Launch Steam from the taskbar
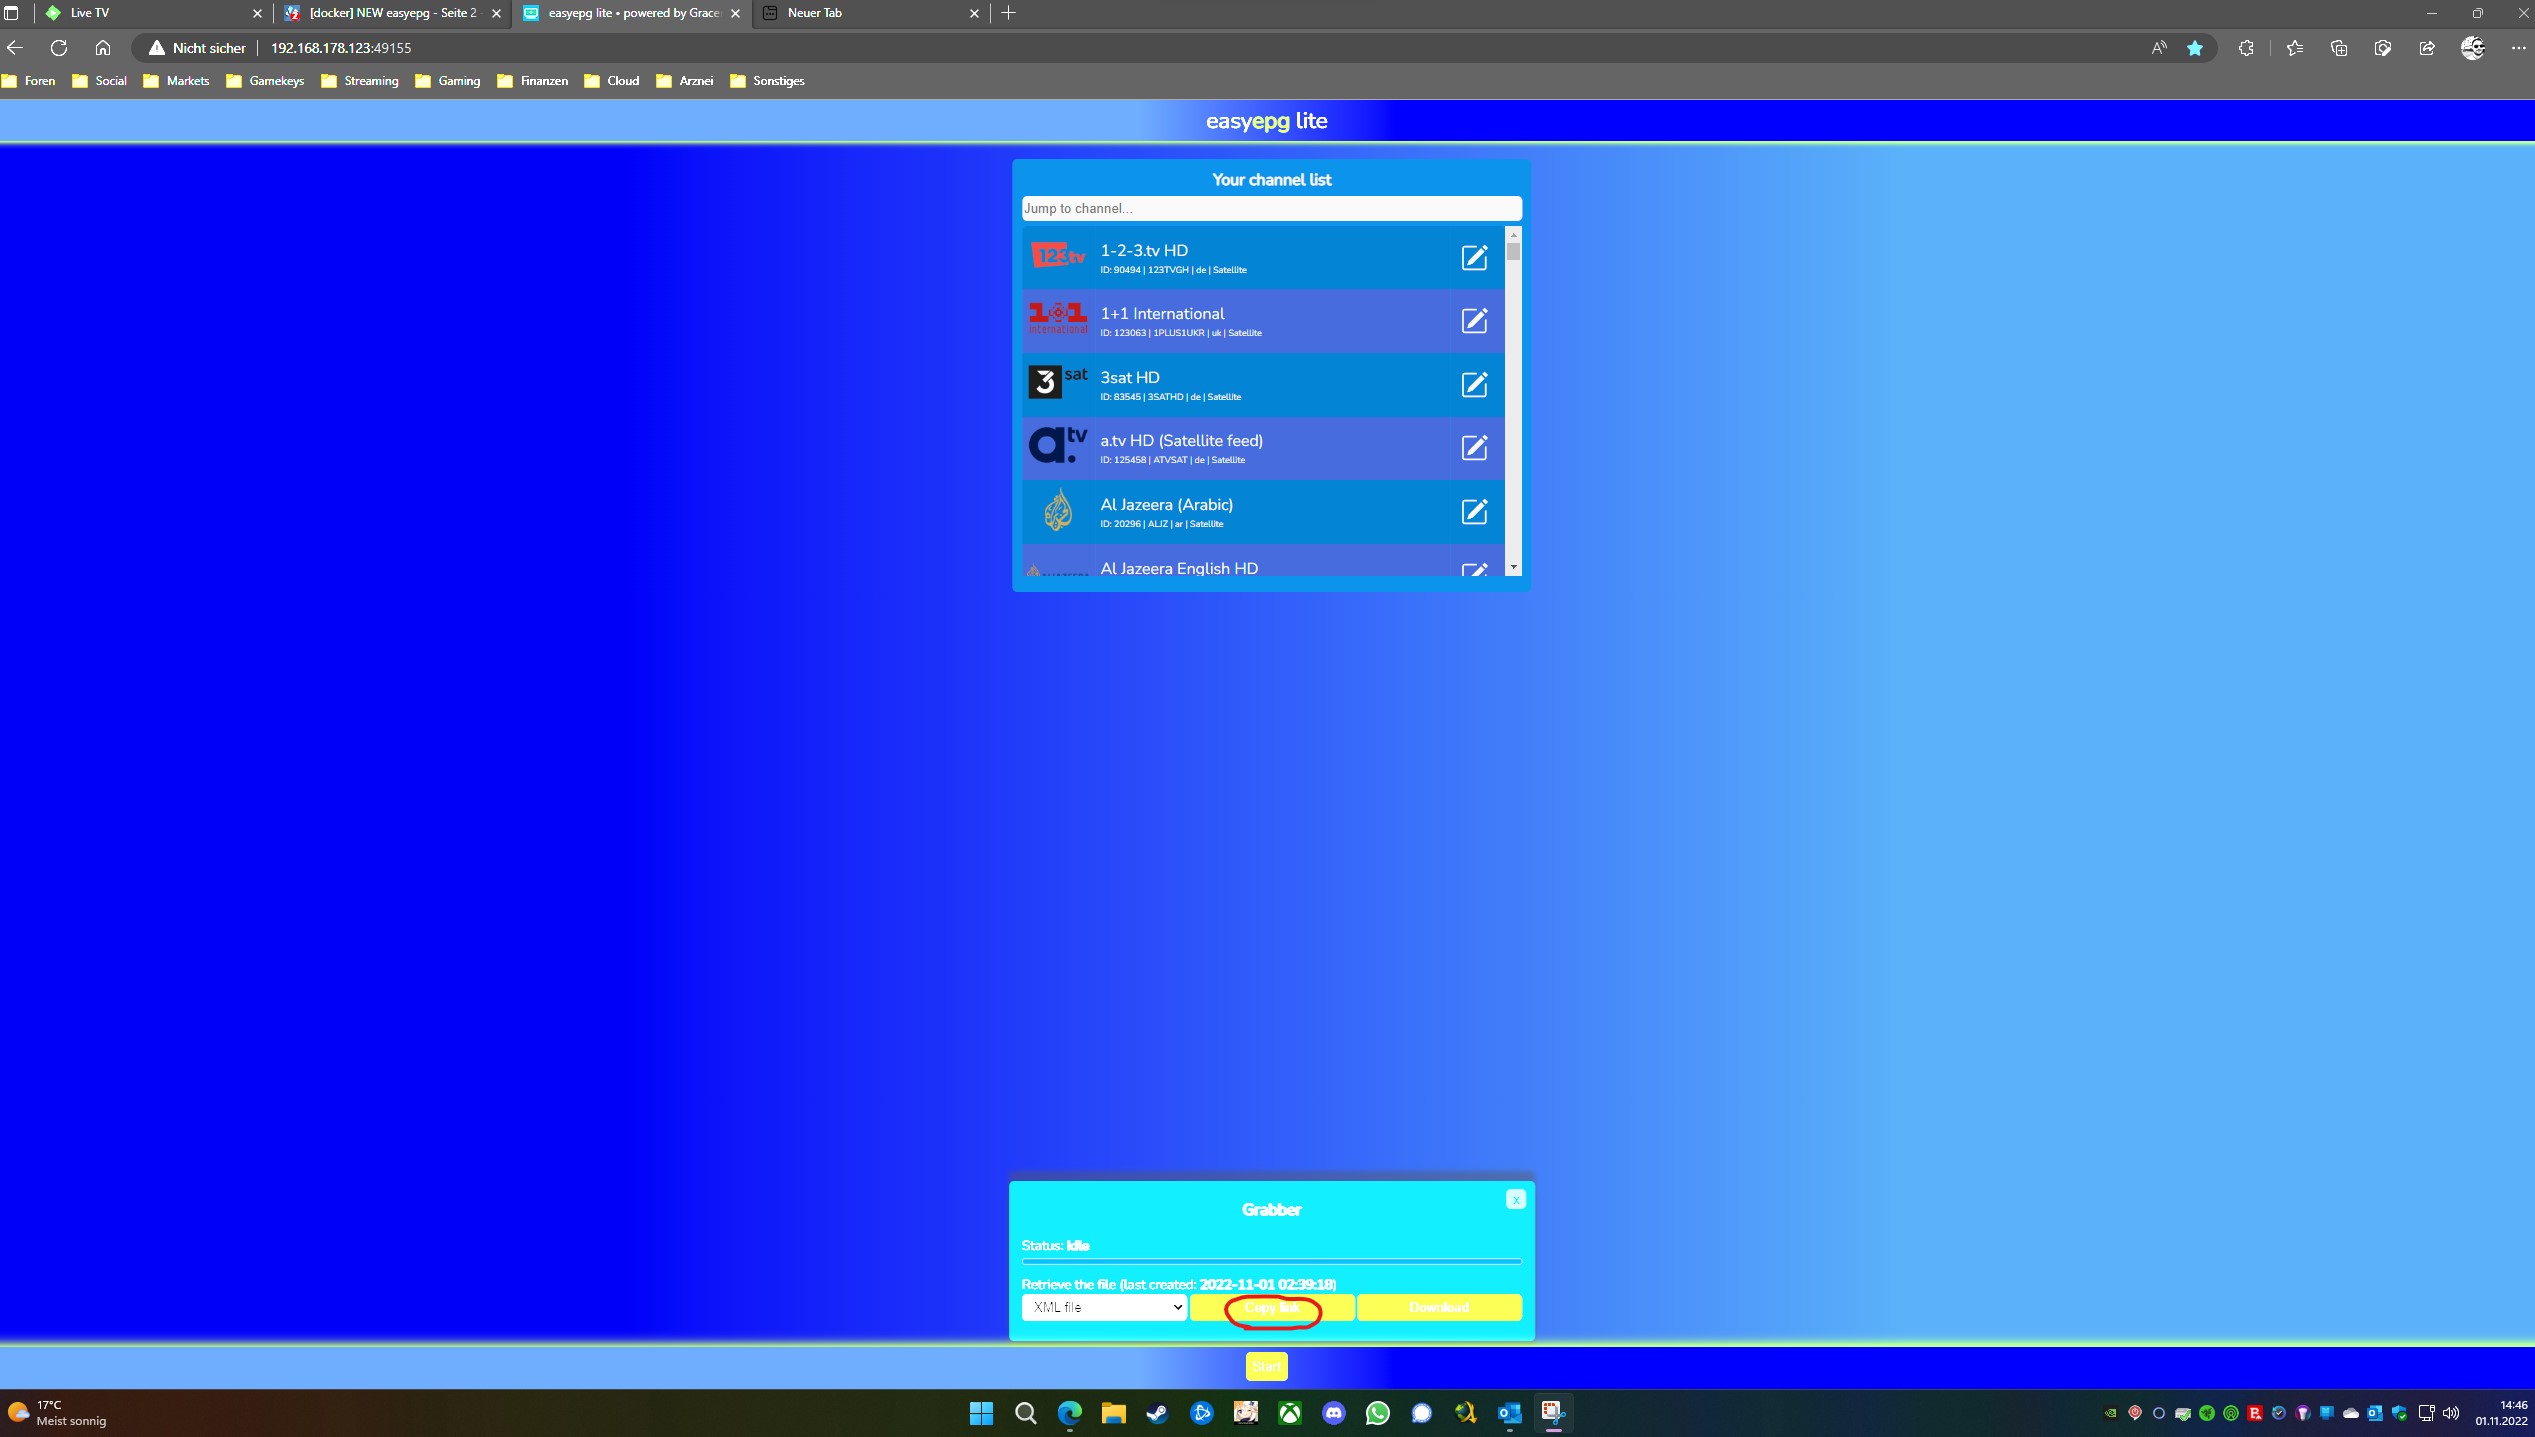The width and height of the screenshot is (2535, 1437). coord(1157,1413)
